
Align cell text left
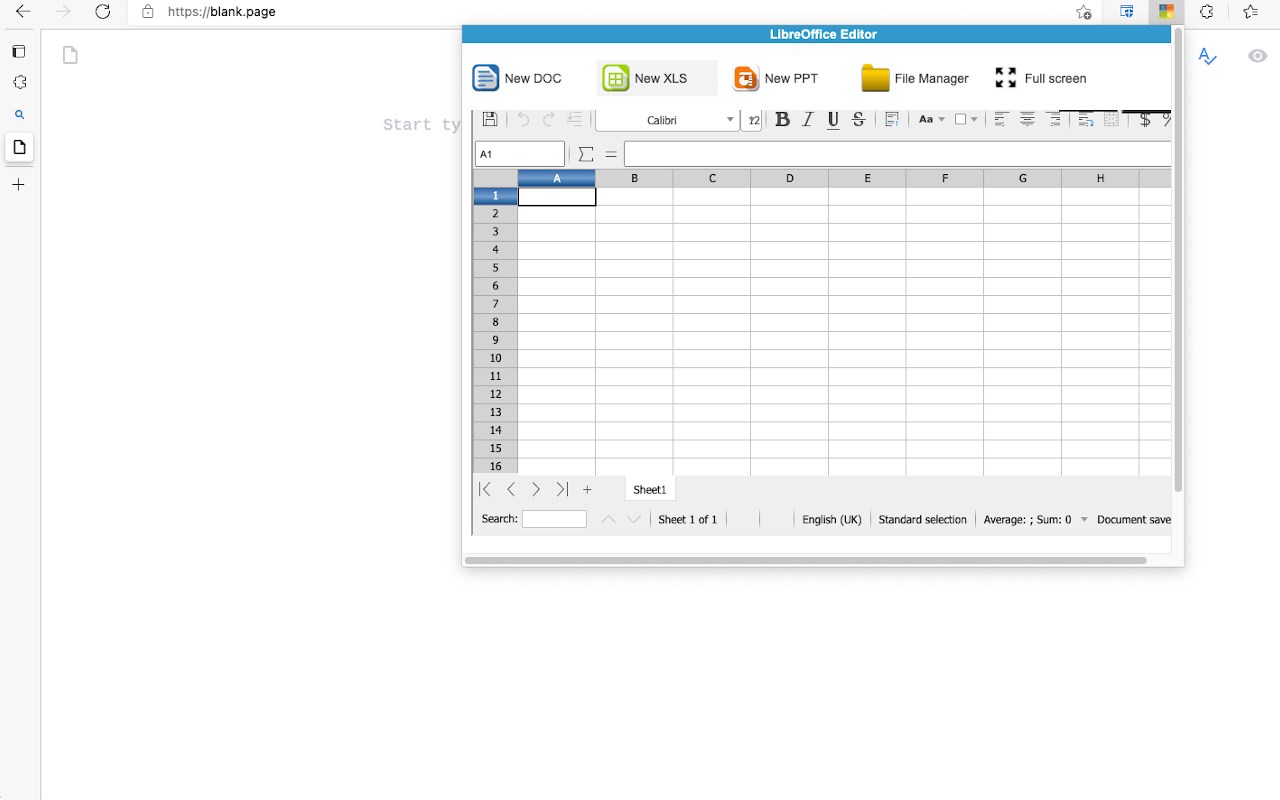click(1001, 120)
